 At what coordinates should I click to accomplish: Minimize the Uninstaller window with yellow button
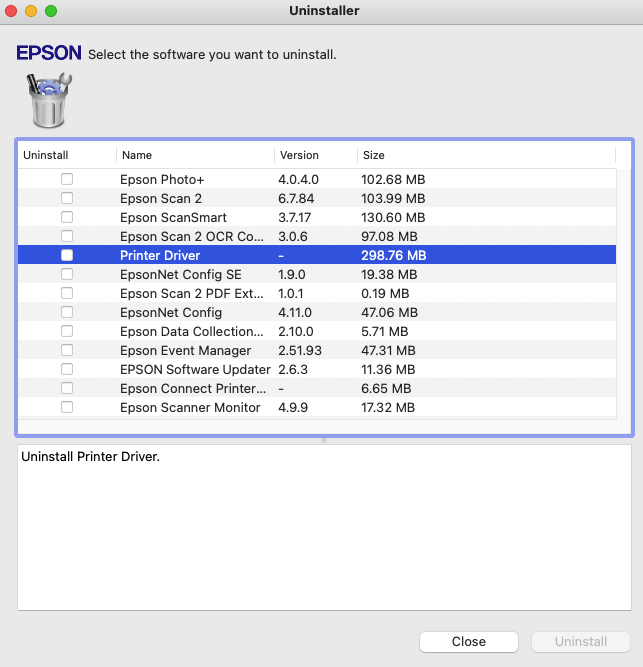pos(31,11)
